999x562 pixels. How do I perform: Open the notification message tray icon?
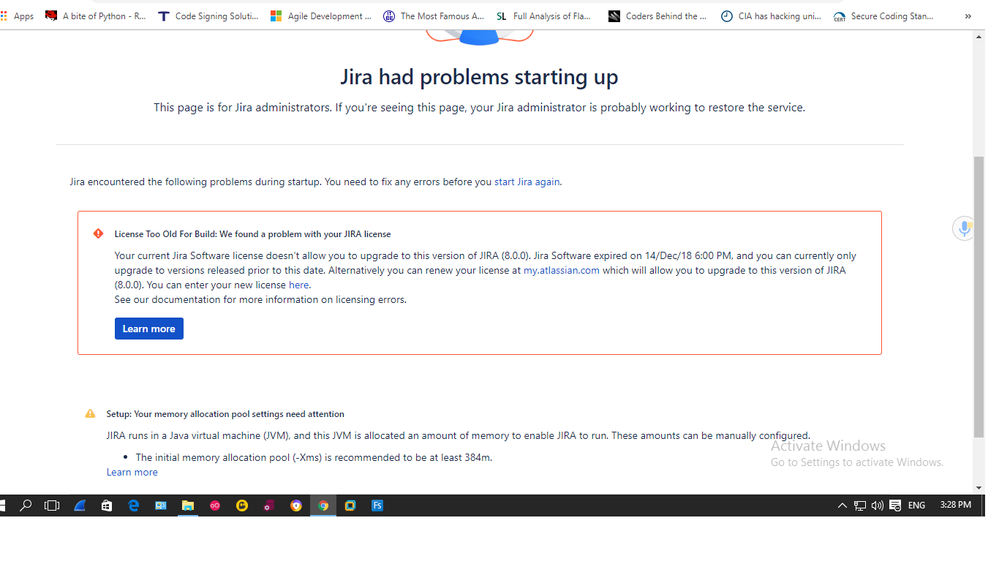[x=895, y=505]
